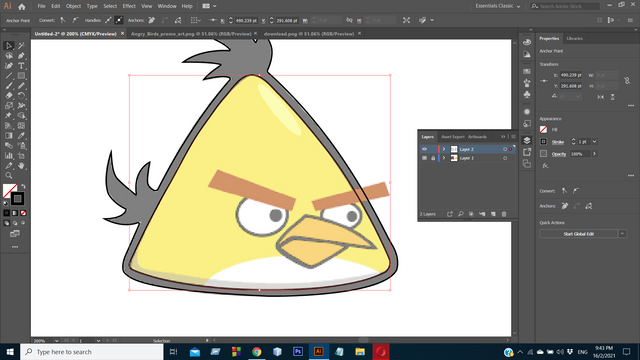
Task: Click Remove Selected Anchor Points icon in Properties
Action: point(565,206)
